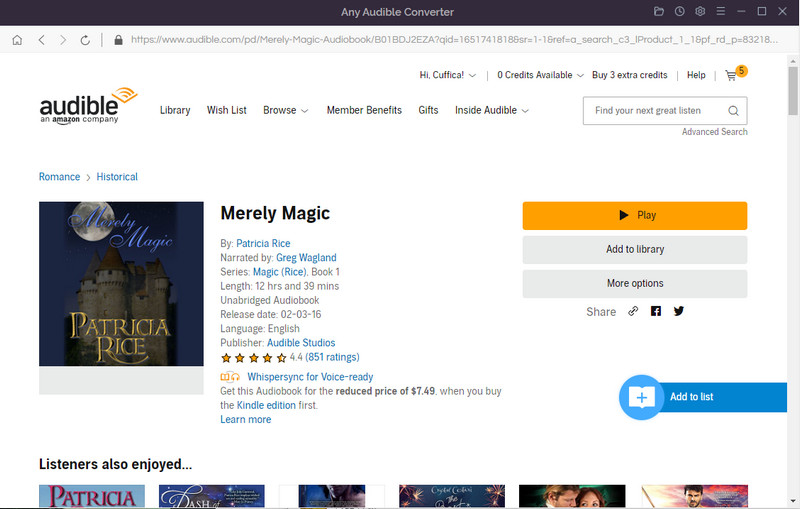Screen dimensions: 800x509
Task: Open Wish List menu item
Action: pos(227,110)
